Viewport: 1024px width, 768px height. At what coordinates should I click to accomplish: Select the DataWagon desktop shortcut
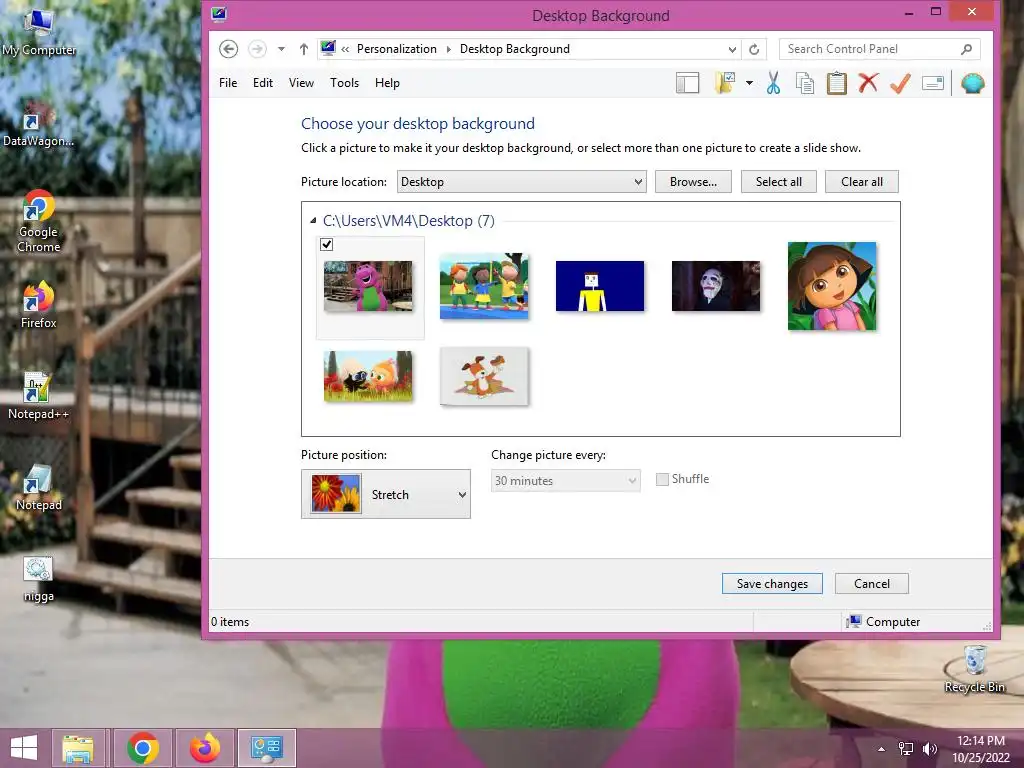point(39,124)
